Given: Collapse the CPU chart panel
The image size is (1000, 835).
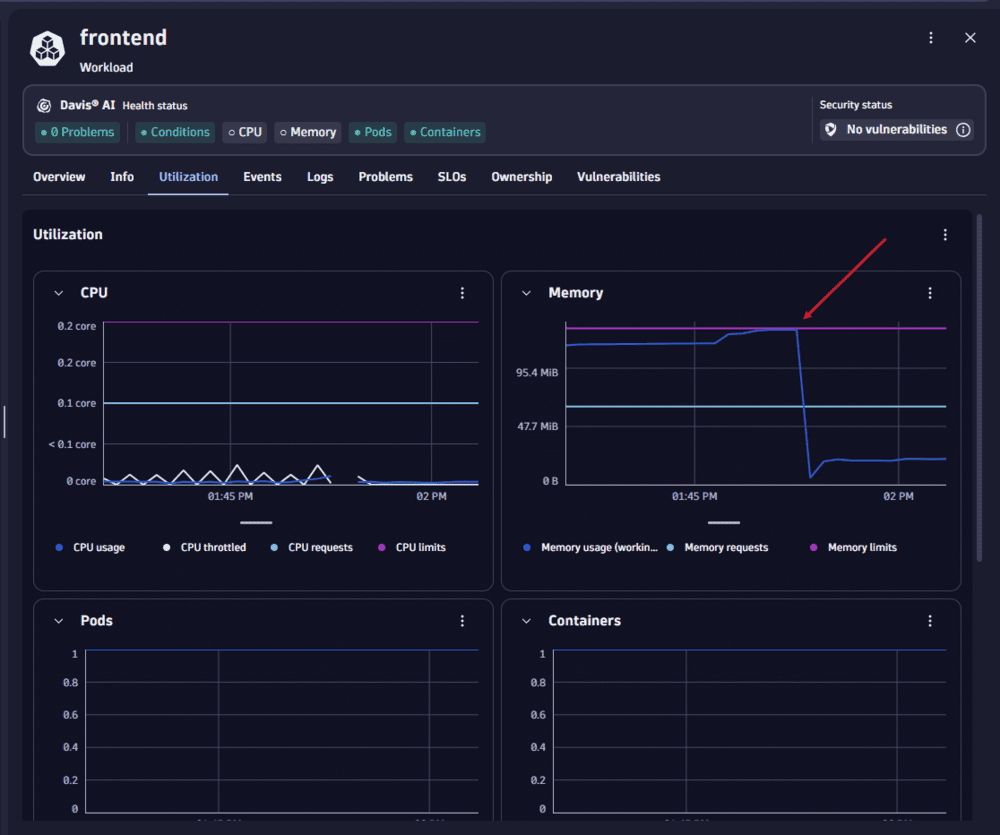Looking at the screenshot, I should point(58,293).
